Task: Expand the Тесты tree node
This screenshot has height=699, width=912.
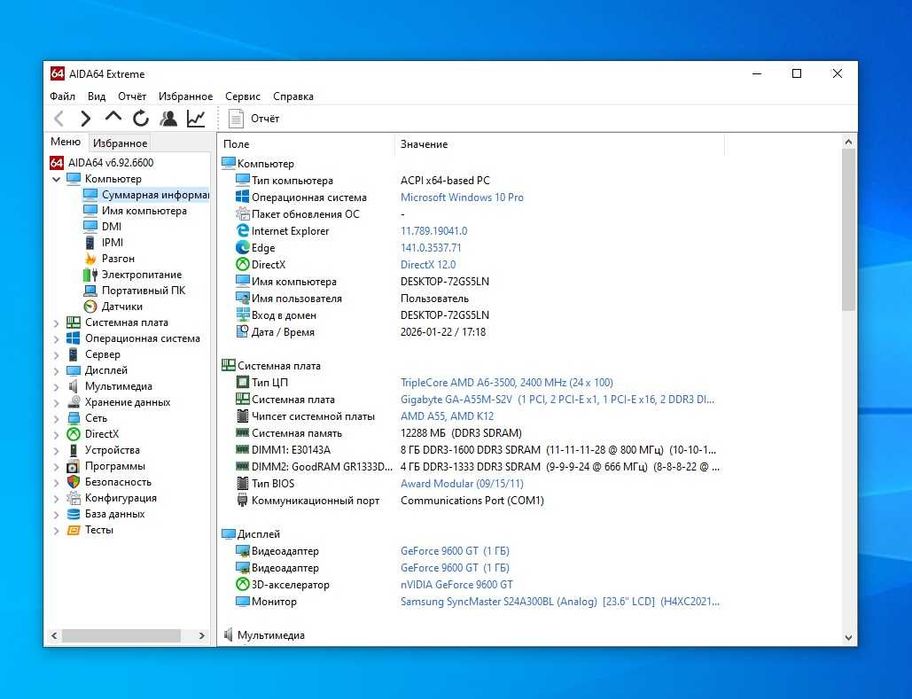Action: 56,530
